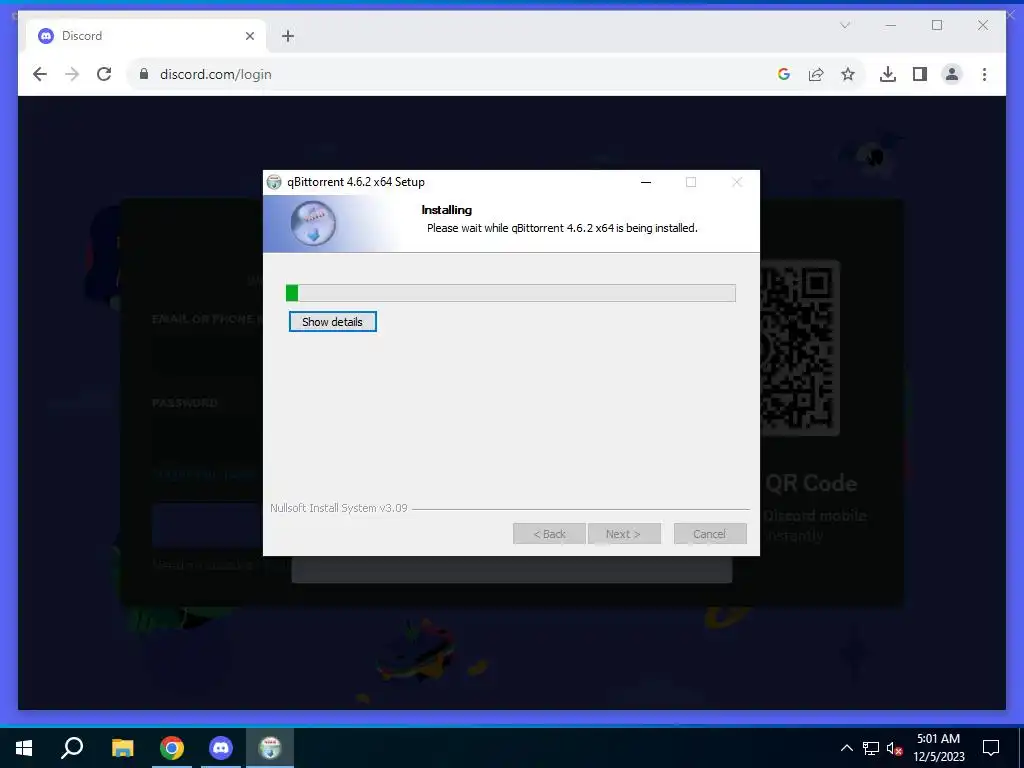Viewport: 1024px width, 768px height.
Task: Click the installation progress bar
Action: tap(511, 293)
